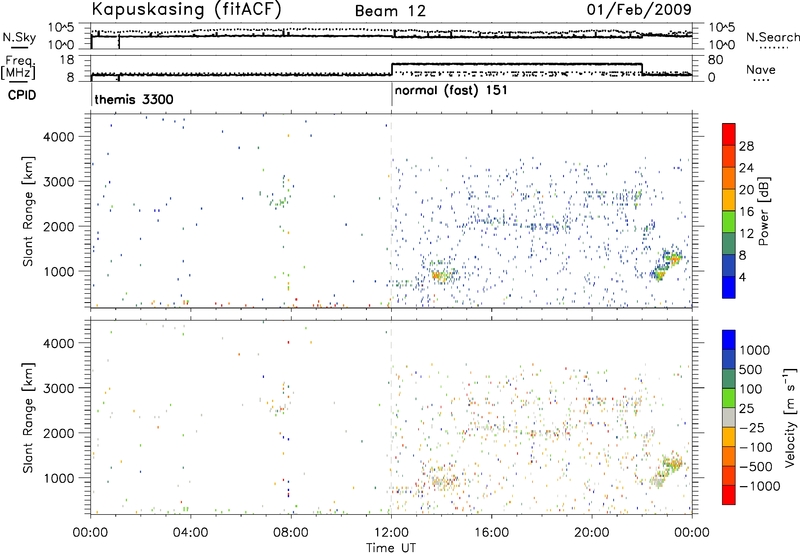Click the 'Kapuskasing (fitACF)' title text
Viewport: 800px width, 554px height.
[x=186, y=9]
